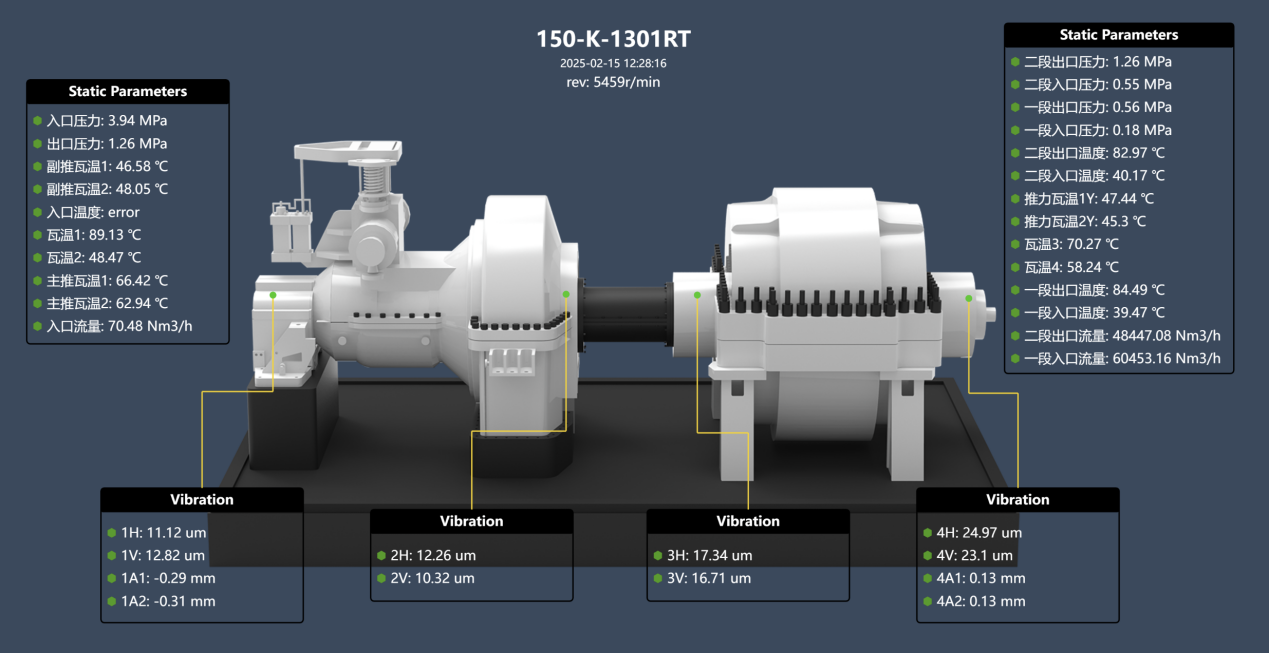The image size is (1269, 653).
Task: Select the Vibration panel header above 3H reading
Action: [748, 521]
